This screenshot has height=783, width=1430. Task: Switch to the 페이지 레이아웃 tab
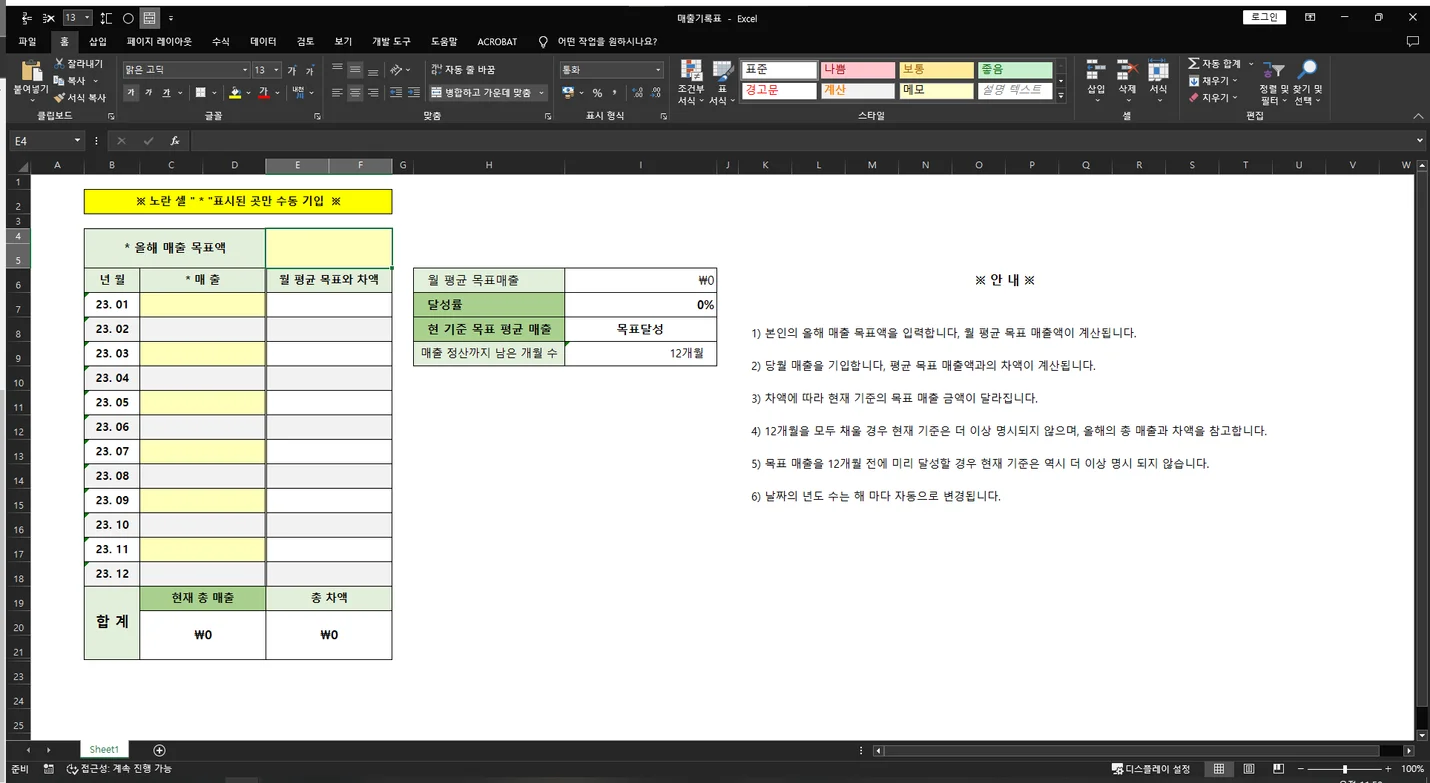tap(159, 42)
